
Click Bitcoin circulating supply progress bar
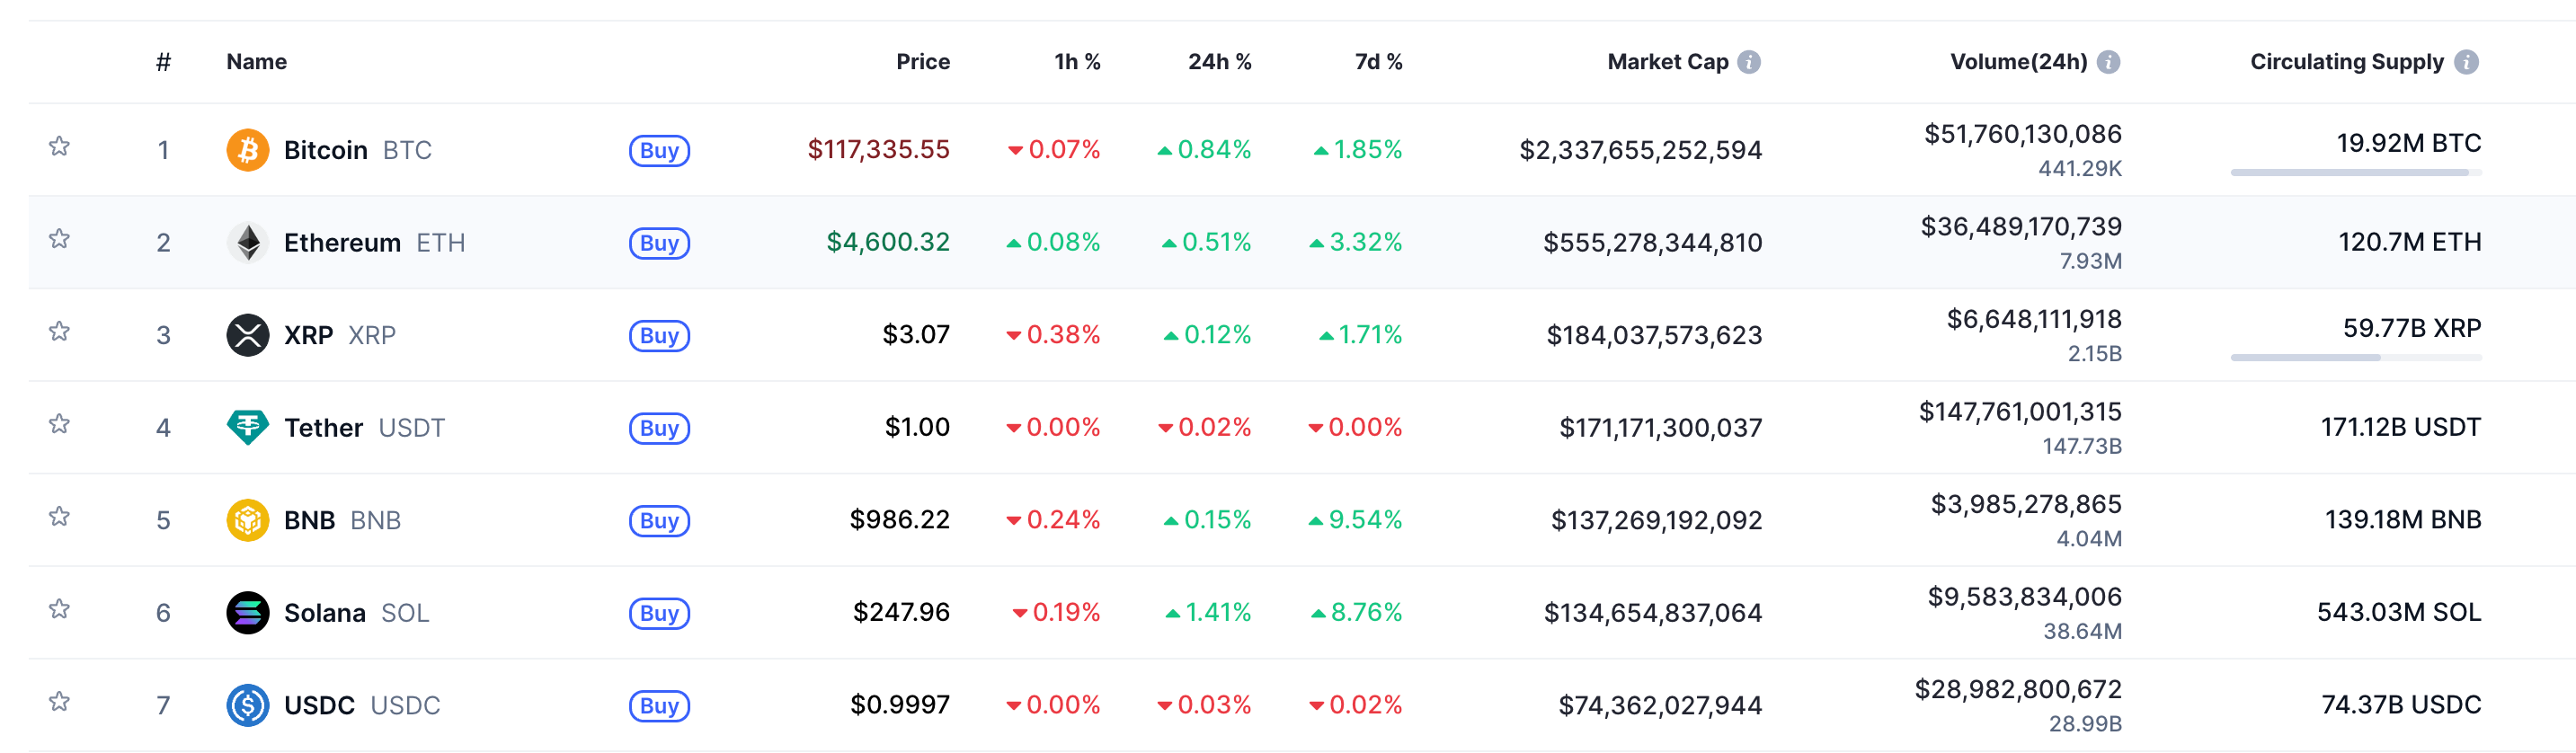click(x=2355, y=172)
